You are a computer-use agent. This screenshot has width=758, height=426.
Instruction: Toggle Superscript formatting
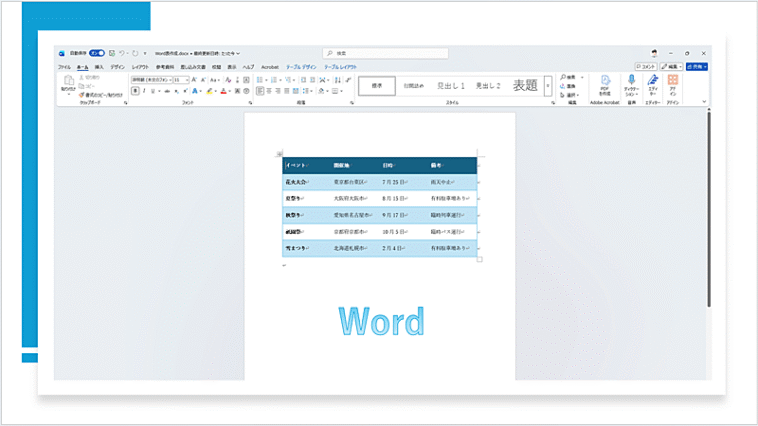pos(185,91)
